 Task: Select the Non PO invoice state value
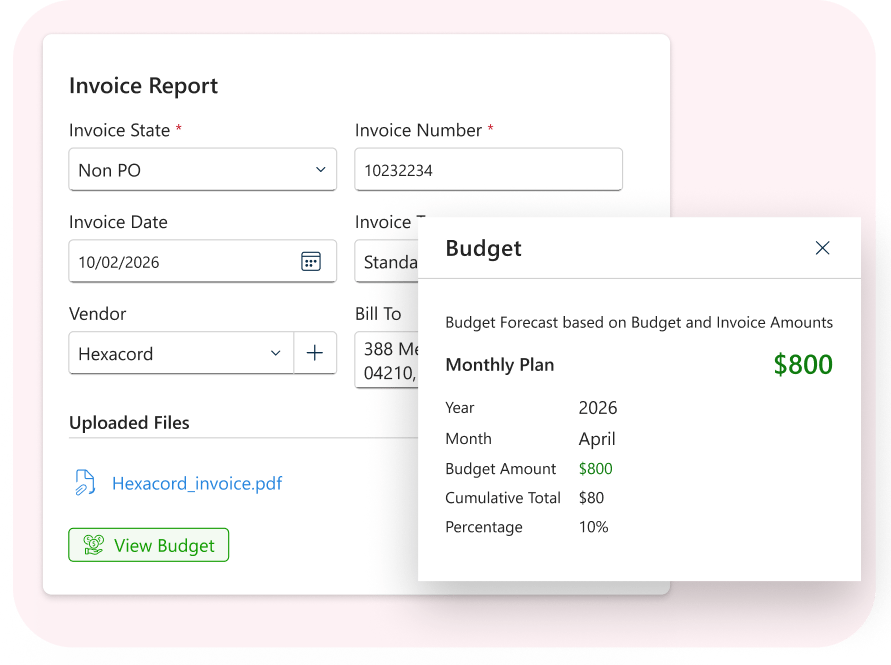point(110,170)
